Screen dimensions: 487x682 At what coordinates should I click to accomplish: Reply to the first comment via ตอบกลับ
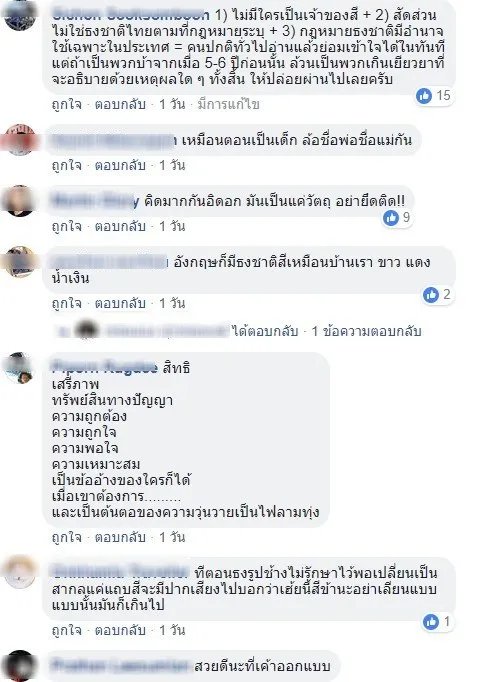(x=120, y=104)
